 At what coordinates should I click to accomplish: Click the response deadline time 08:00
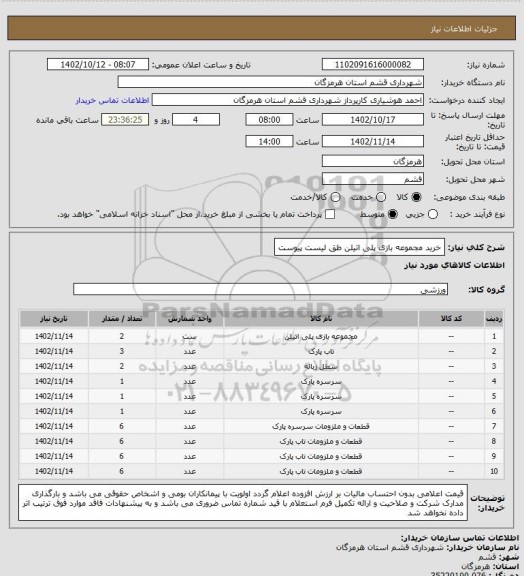[269, 120]
